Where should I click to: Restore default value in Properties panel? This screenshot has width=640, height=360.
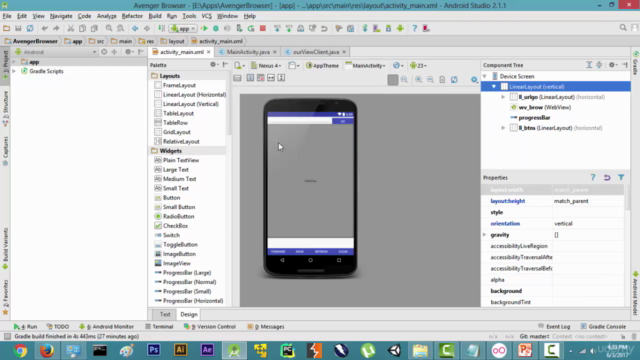point(607,178)
